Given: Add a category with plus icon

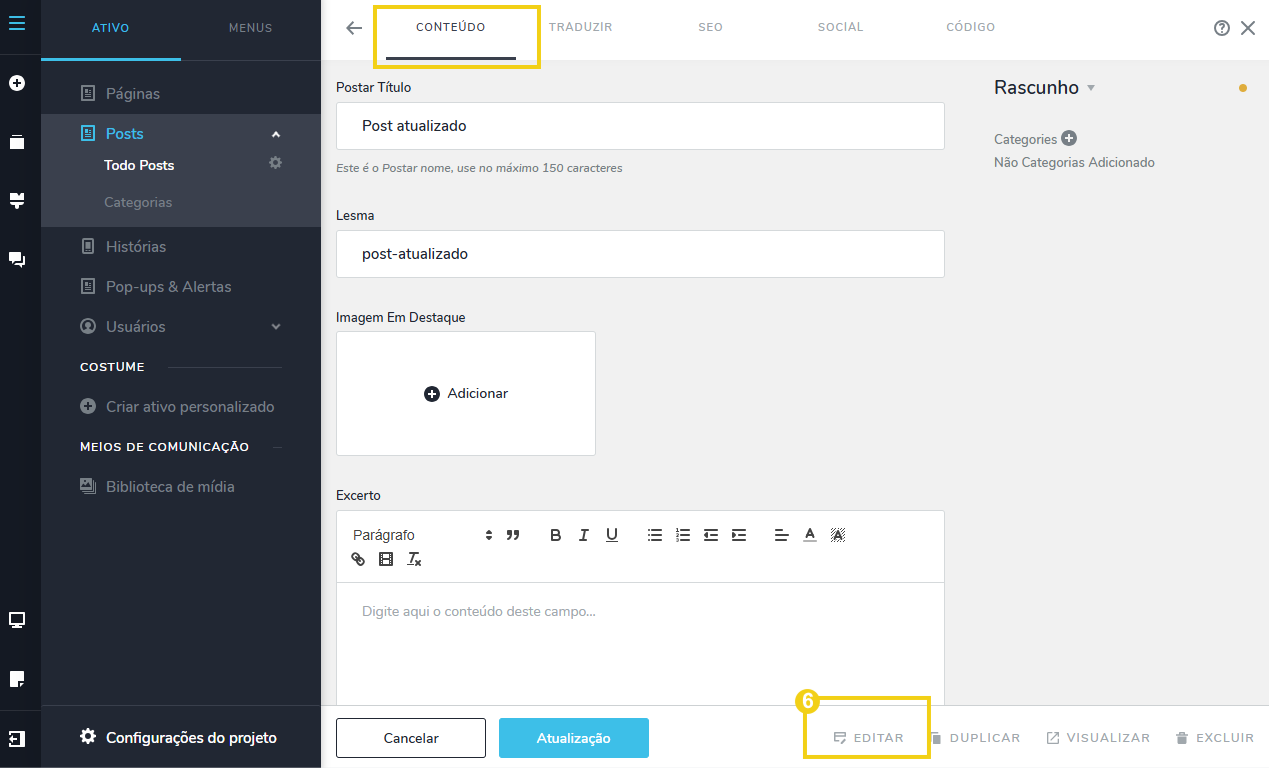Looking at the screenshot, I should [x=1069, y=138].
